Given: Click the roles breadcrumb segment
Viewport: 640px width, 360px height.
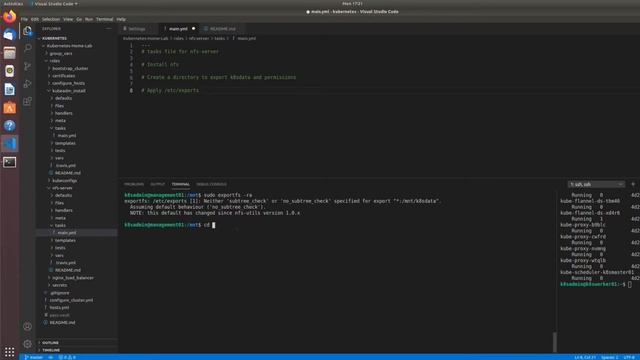Looking at the screenshot, I should point(179,38).
